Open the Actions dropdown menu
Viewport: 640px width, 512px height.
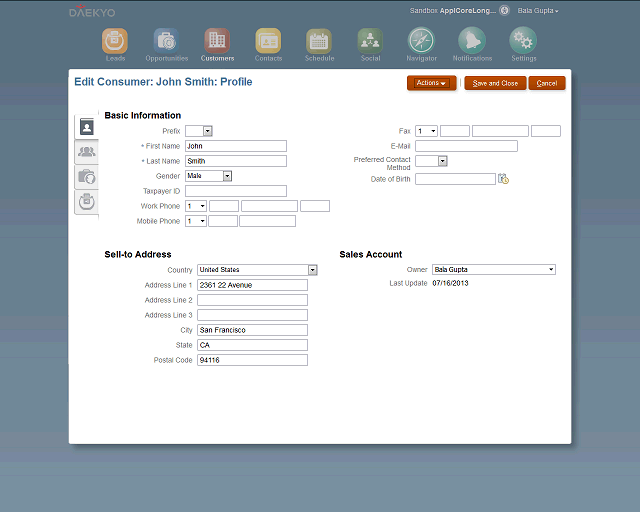(x=431, y=83)
